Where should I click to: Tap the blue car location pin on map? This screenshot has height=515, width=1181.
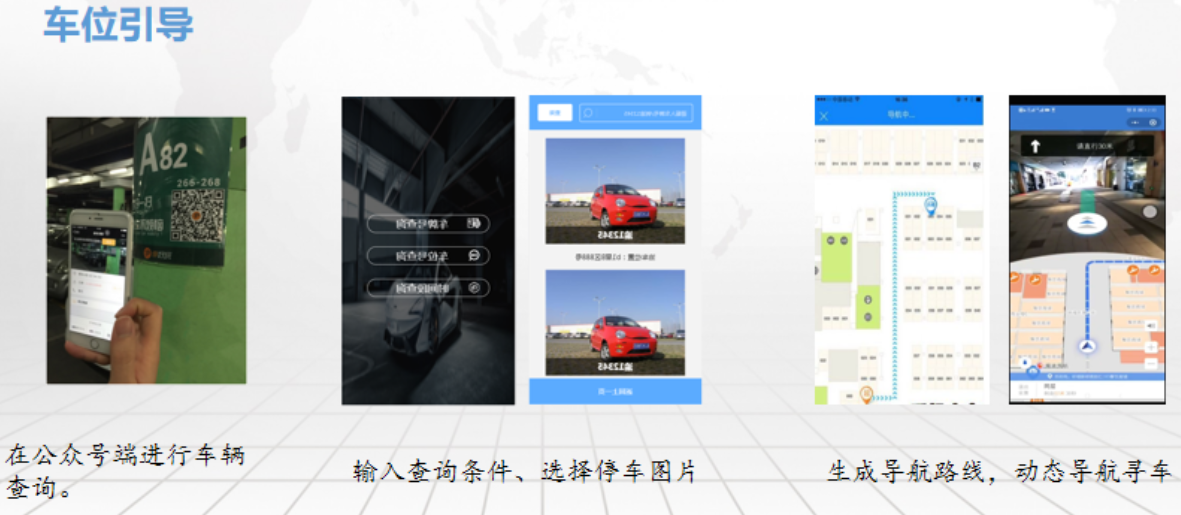(930, 207)
